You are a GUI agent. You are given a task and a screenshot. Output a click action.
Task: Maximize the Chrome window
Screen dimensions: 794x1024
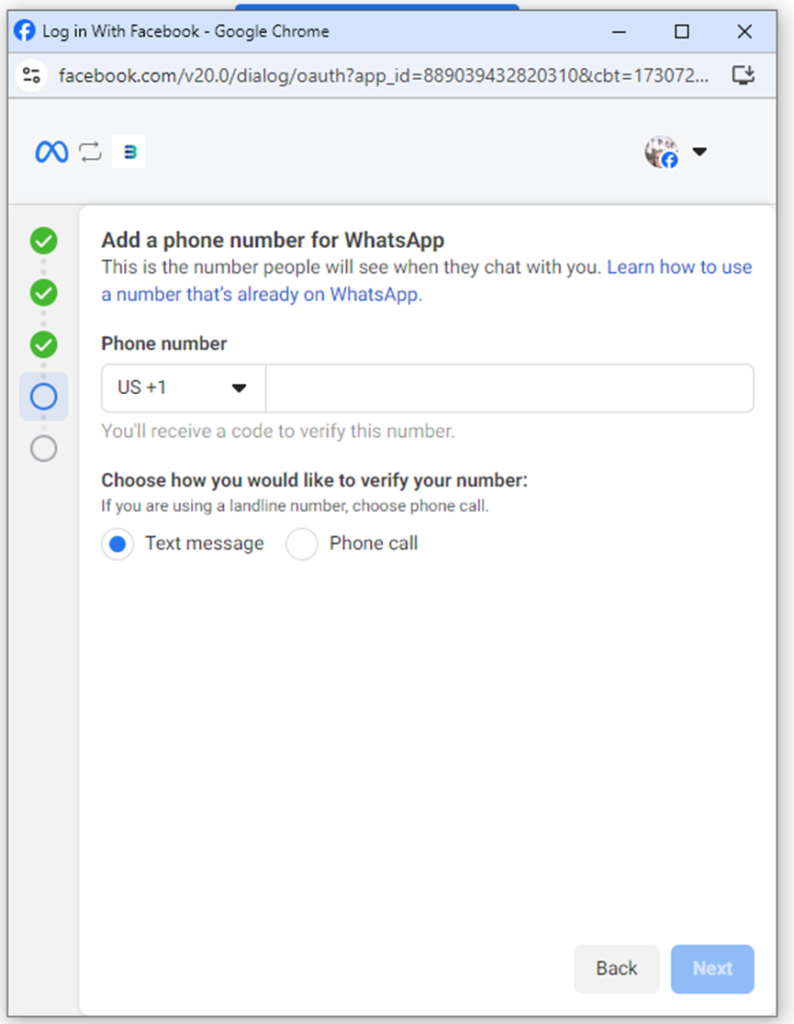682,31
